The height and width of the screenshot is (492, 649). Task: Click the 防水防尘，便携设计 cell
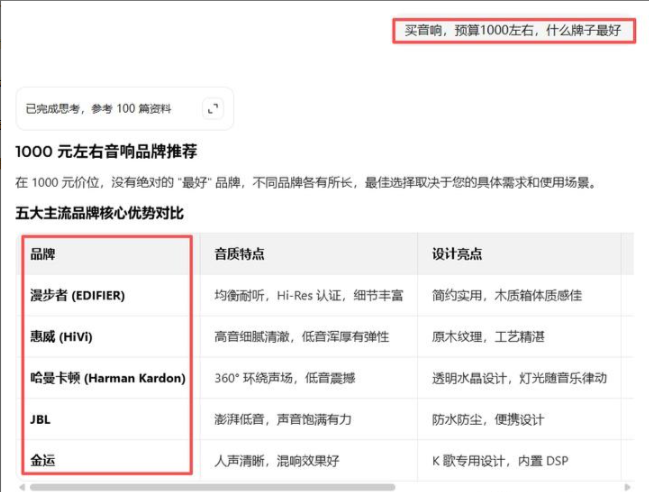click(486, 419)
